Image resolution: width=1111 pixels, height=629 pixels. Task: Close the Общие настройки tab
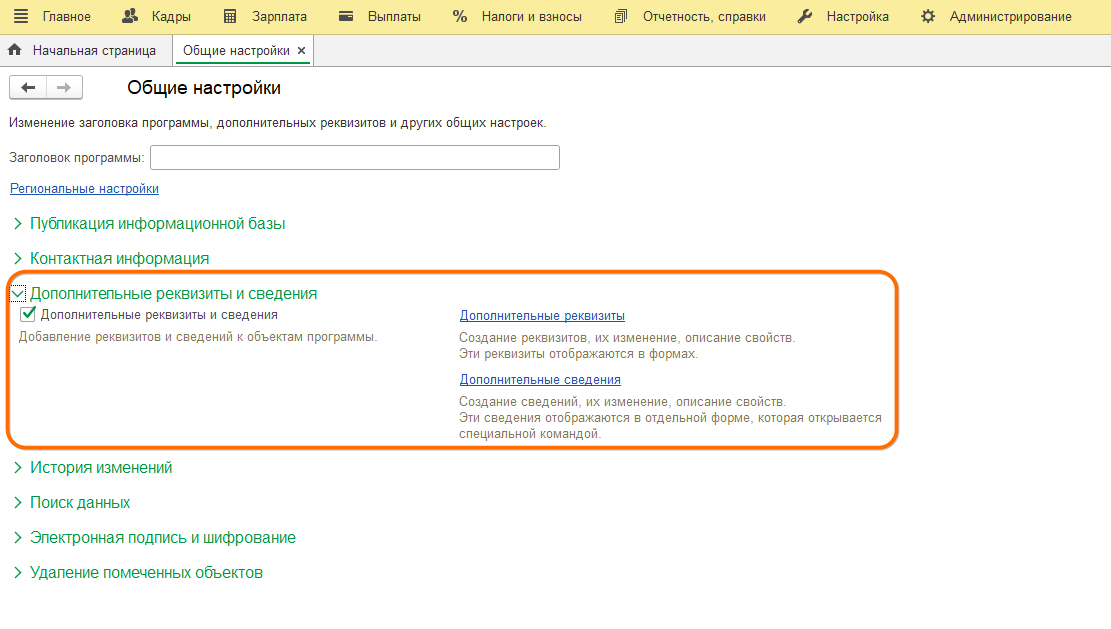coord(301,51)
